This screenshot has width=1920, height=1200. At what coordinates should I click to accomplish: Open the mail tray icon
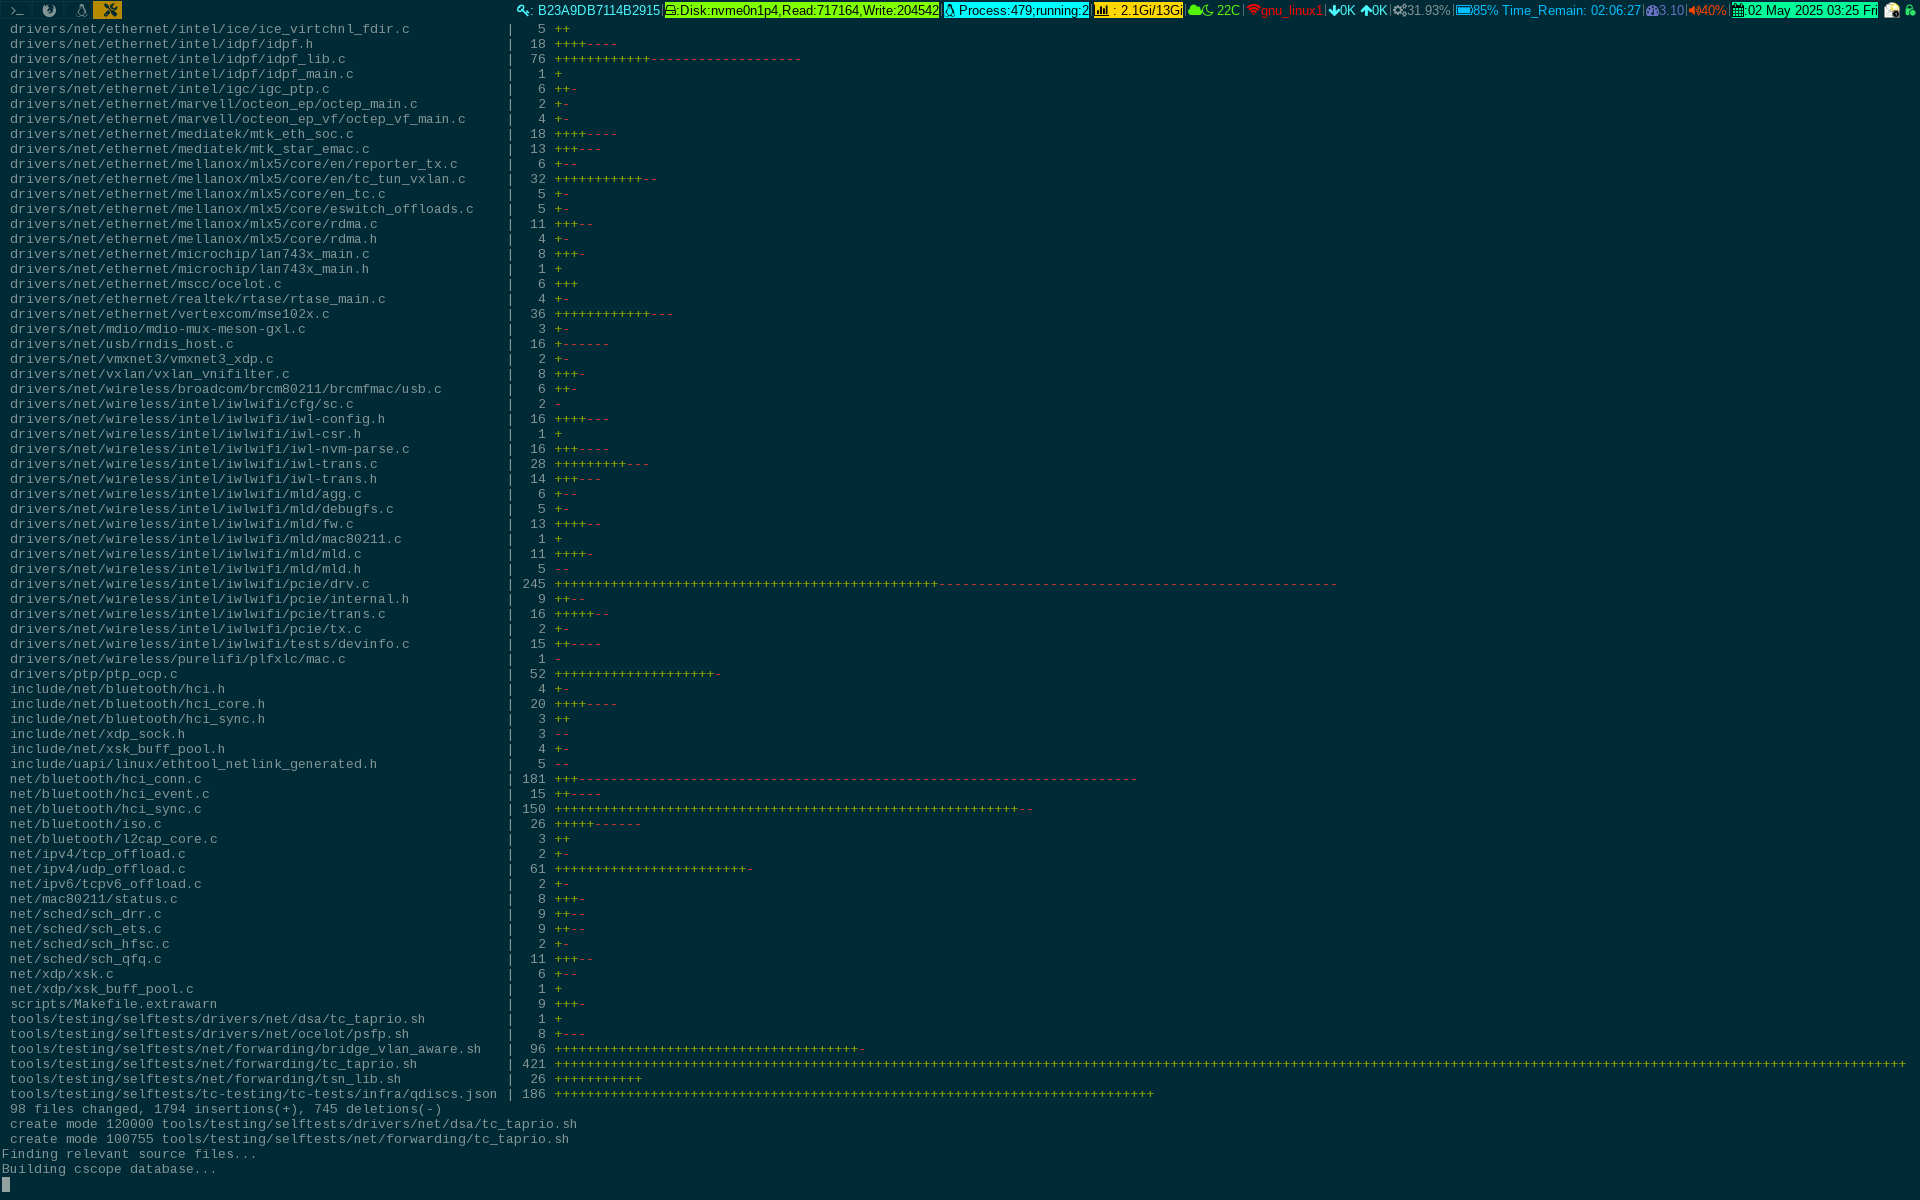pos(1892,10)
